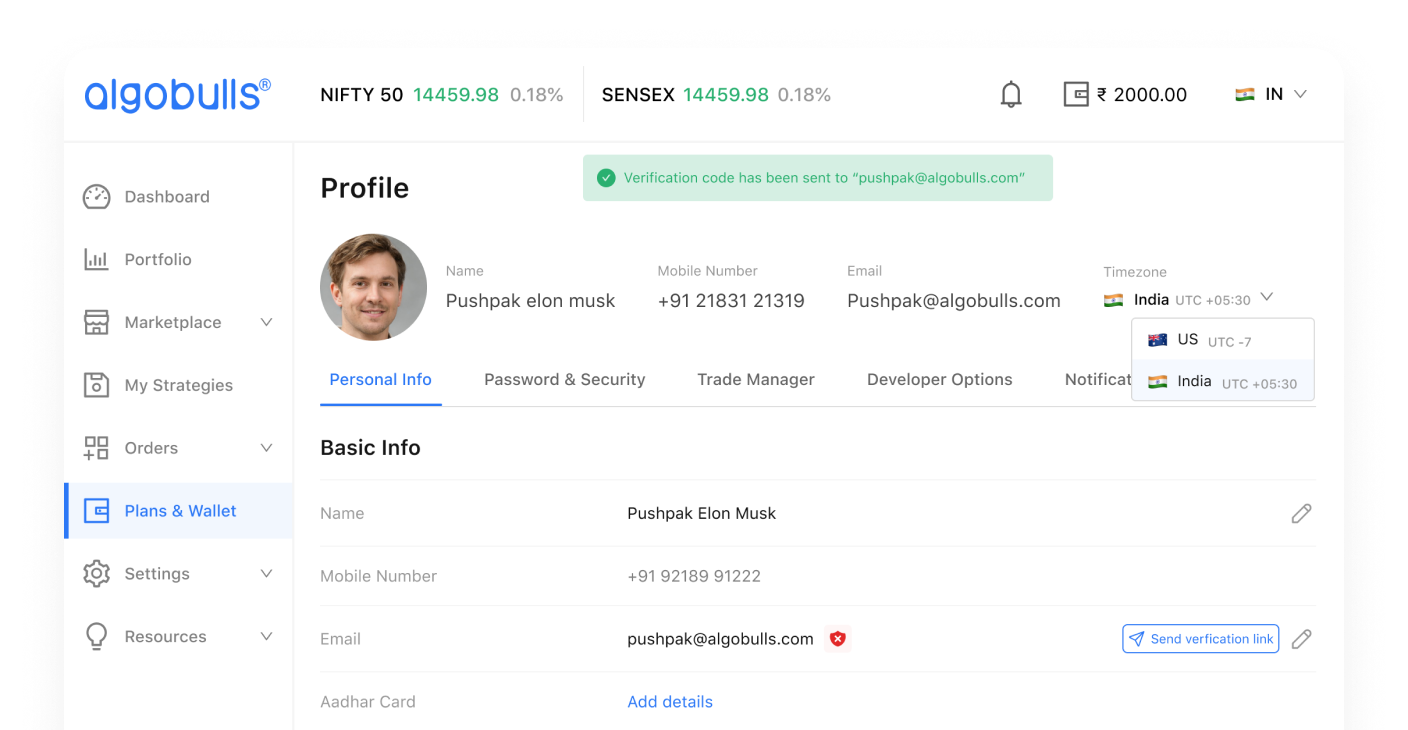
Task: Switch to the Trade Manager tab
Action: click(x=756, y=380)
